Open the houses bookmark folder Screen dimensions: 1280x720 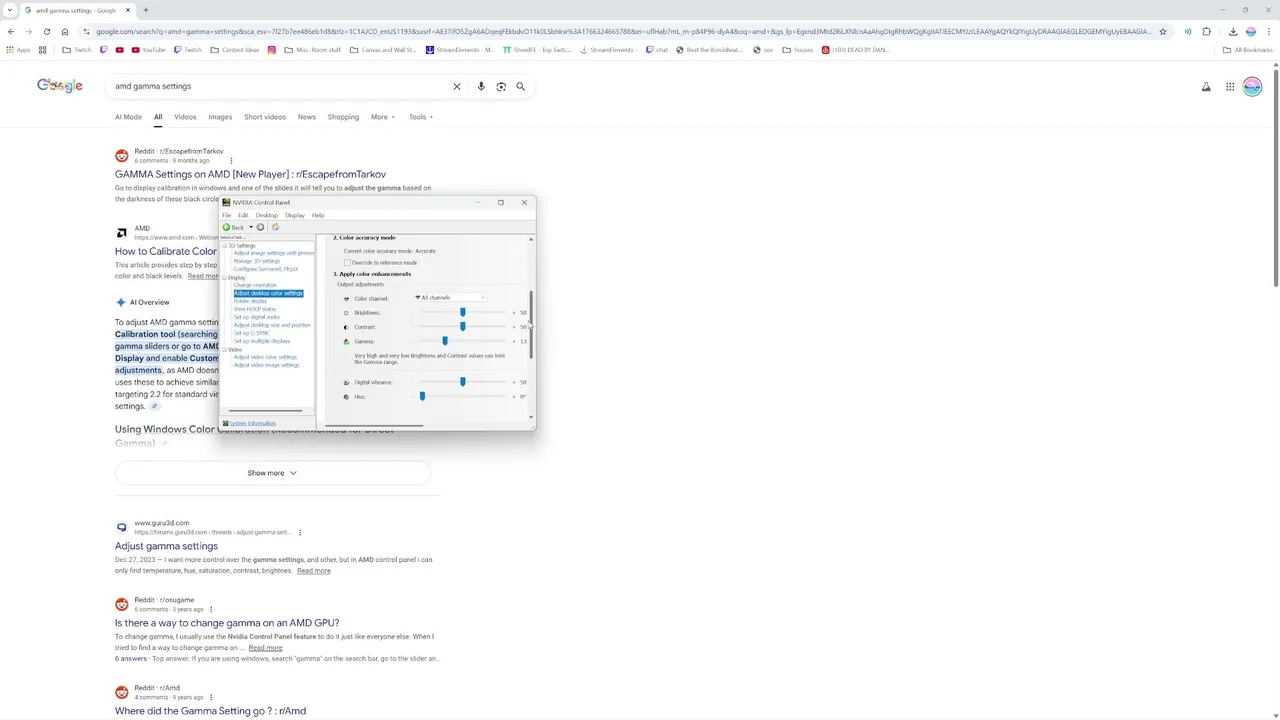798,50
